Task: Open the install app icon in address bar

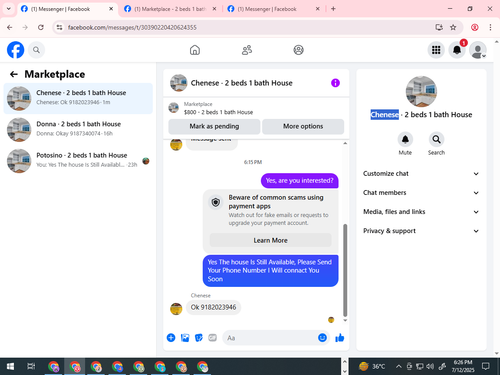Action: pyautogui.click(x=439, y=27)
